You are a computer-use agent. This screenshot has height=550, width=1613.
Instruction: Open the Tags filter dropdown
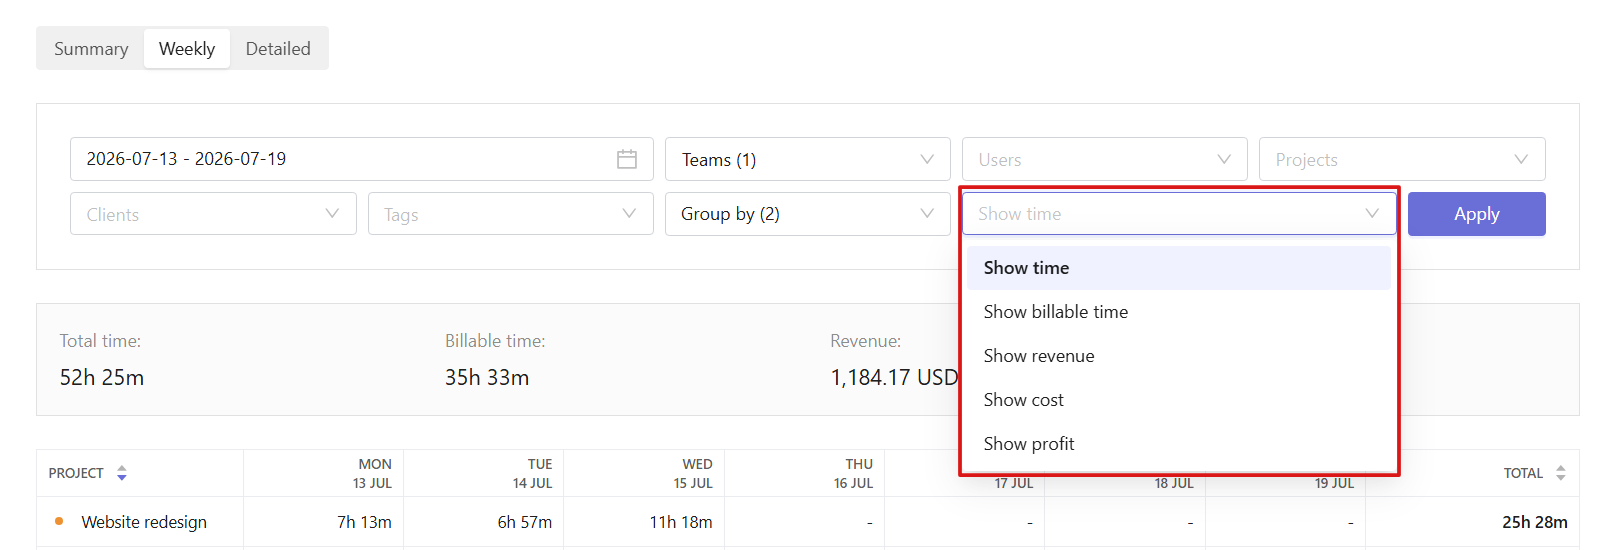(x=510, y=214)
